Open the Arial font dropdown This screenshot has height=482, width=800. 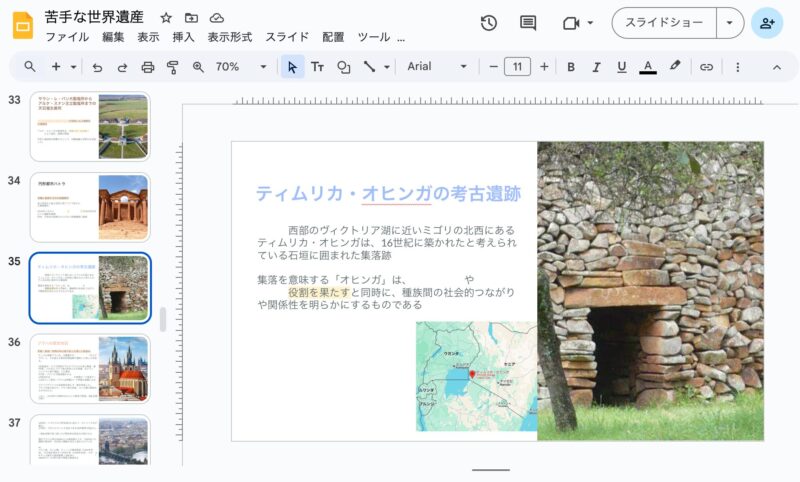point(437,67)
